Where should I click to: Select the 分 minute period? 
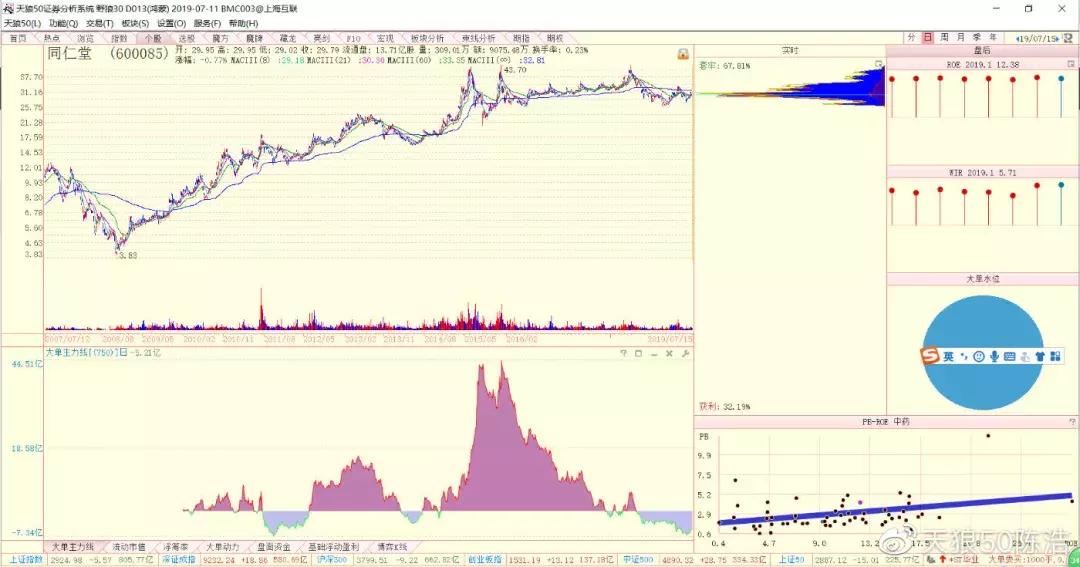pos(911,38)
